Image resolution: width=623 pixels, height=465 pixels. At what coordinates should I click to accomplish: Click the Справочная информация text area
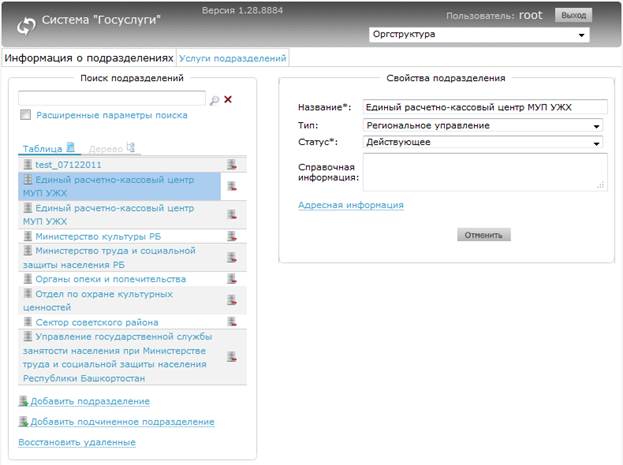[x=485, y=172]
